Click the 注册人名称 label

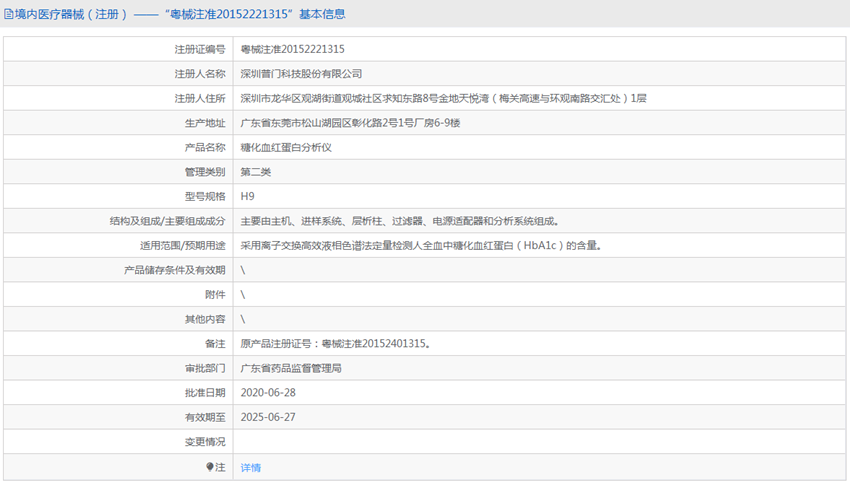[199, 74]
